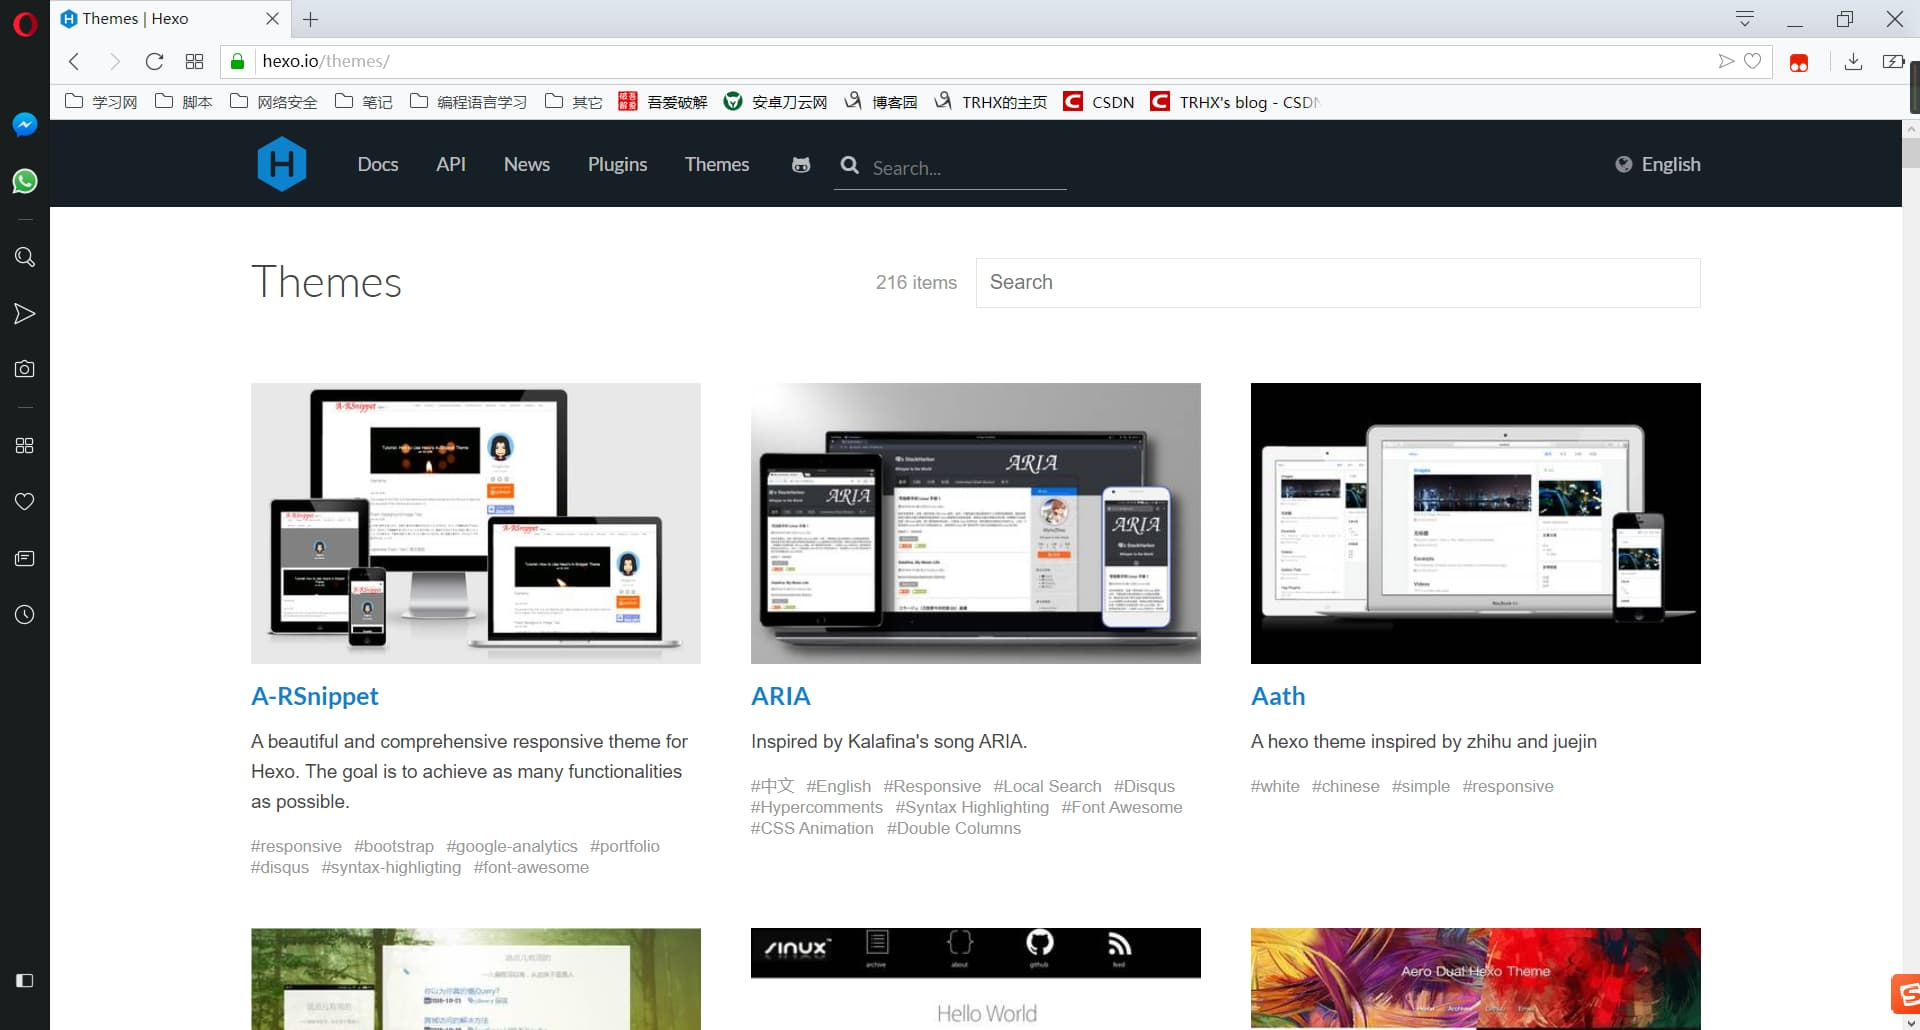Open the ARIA theme title link
1920x1030 pixels.
coord(781,696)
